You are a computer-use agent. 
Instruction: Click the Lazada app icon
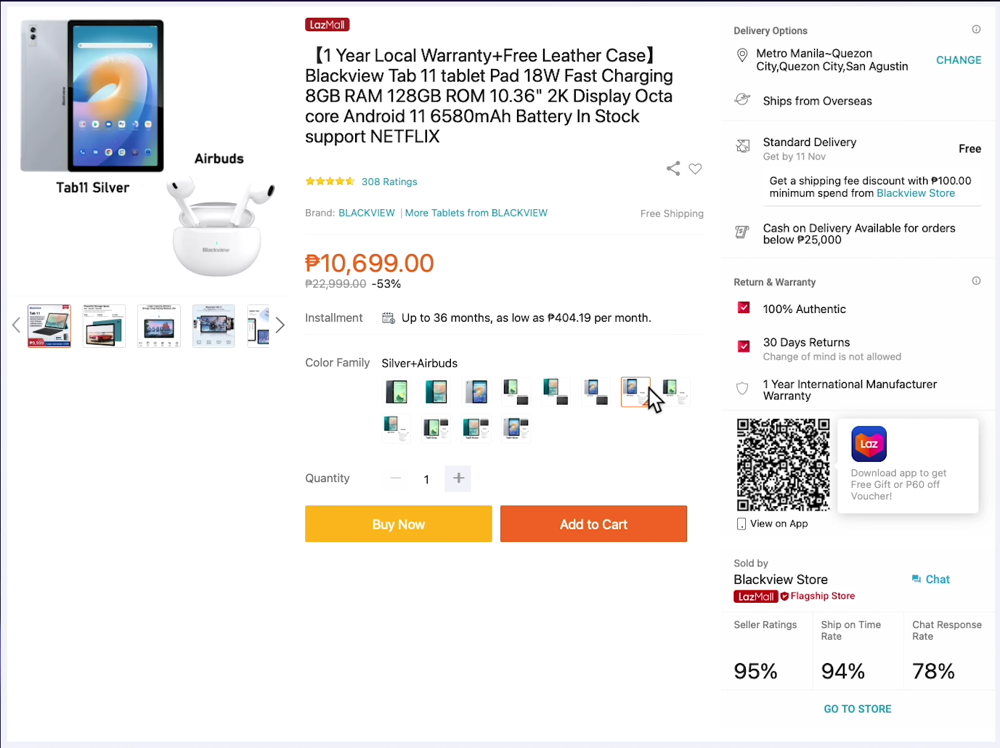[869, 444]
